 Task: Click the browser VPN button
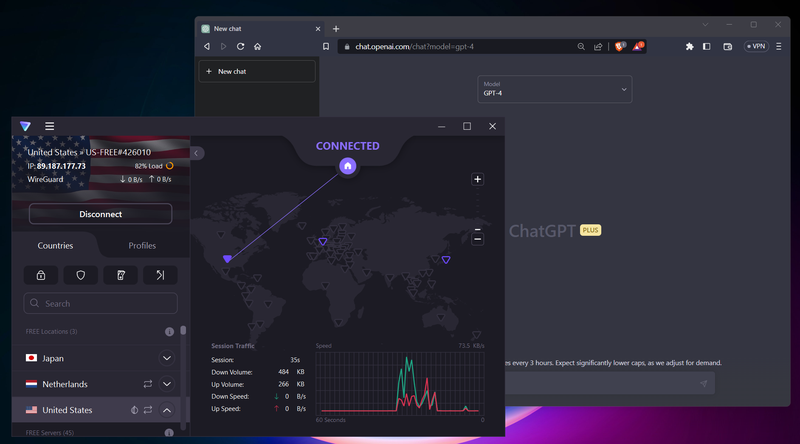pos(756,46)
